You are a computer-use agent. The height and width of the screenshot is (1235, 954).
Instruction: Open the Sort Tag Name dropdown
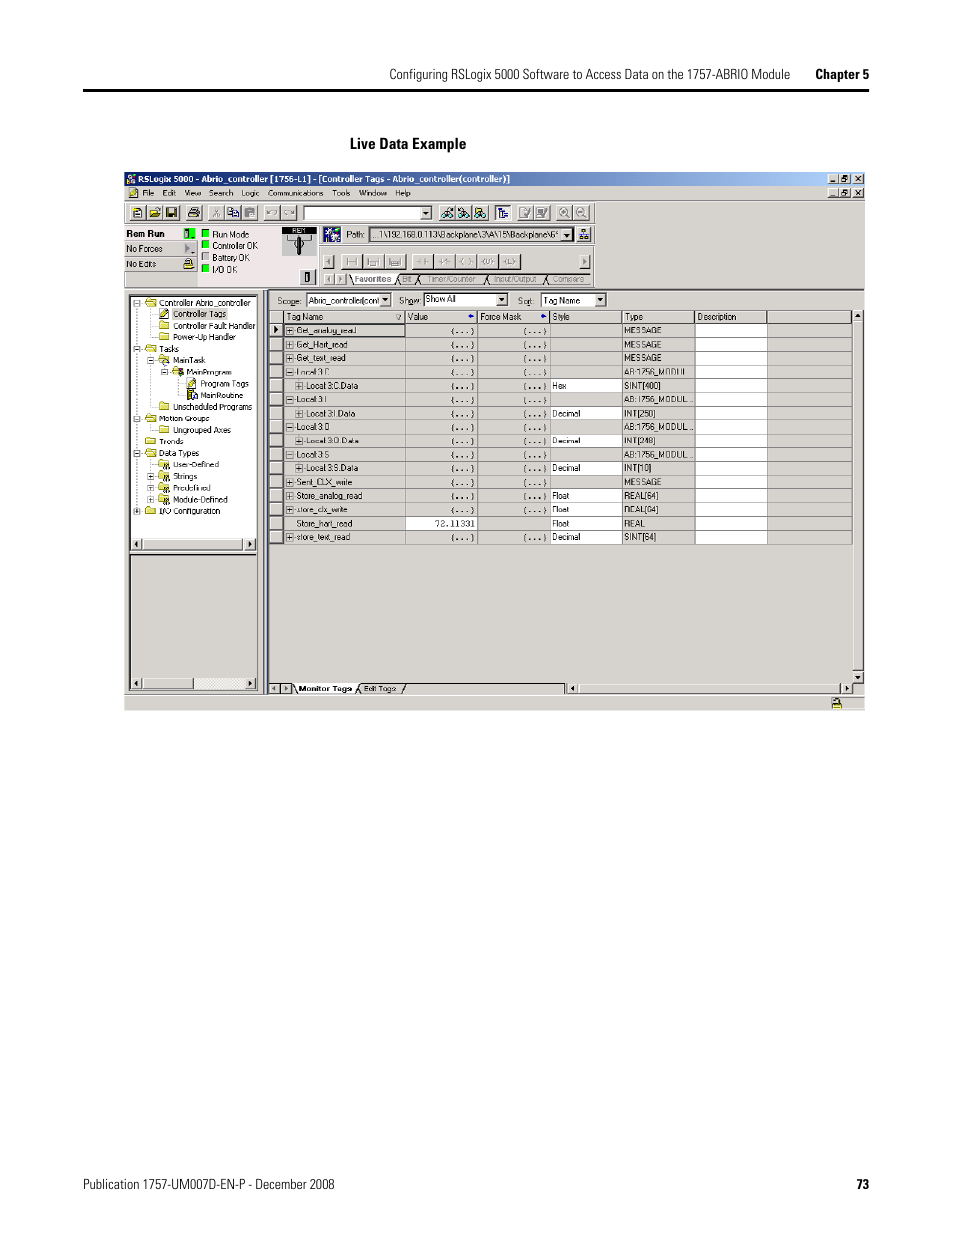(600, 300)
